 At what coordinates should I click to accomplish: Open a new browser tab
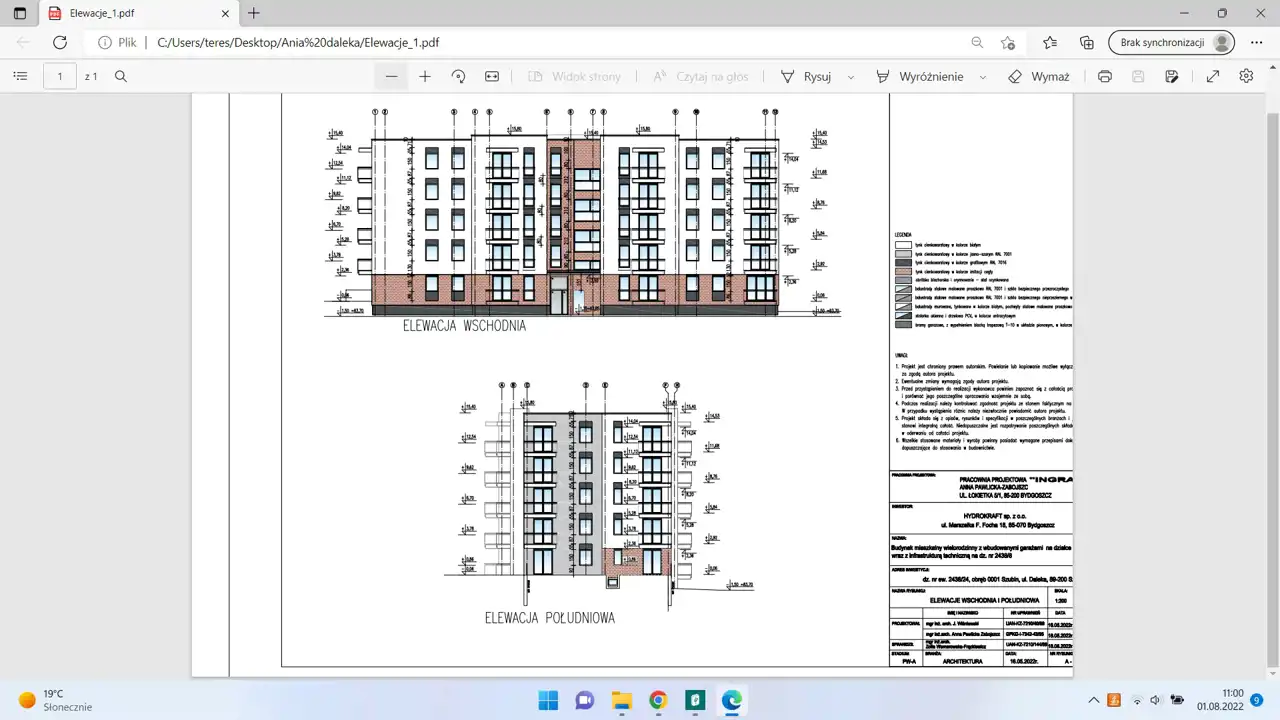point(254,14)
